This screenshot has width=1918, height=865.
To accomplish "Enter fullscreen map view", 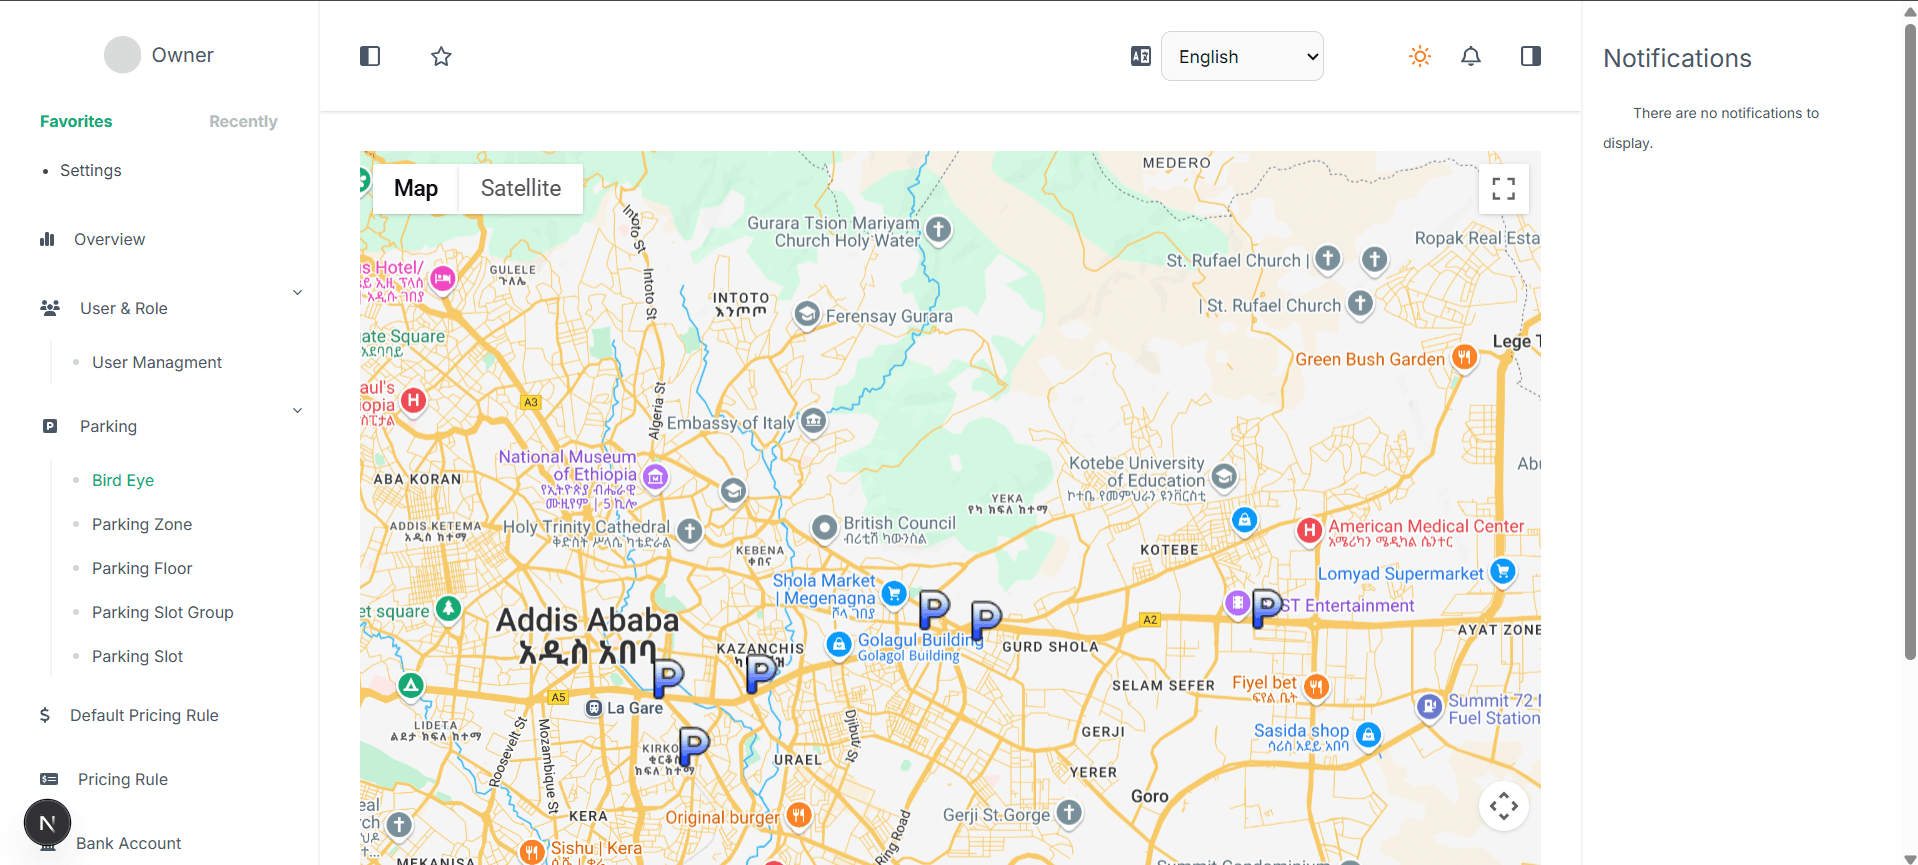I will click(1503, 188).
